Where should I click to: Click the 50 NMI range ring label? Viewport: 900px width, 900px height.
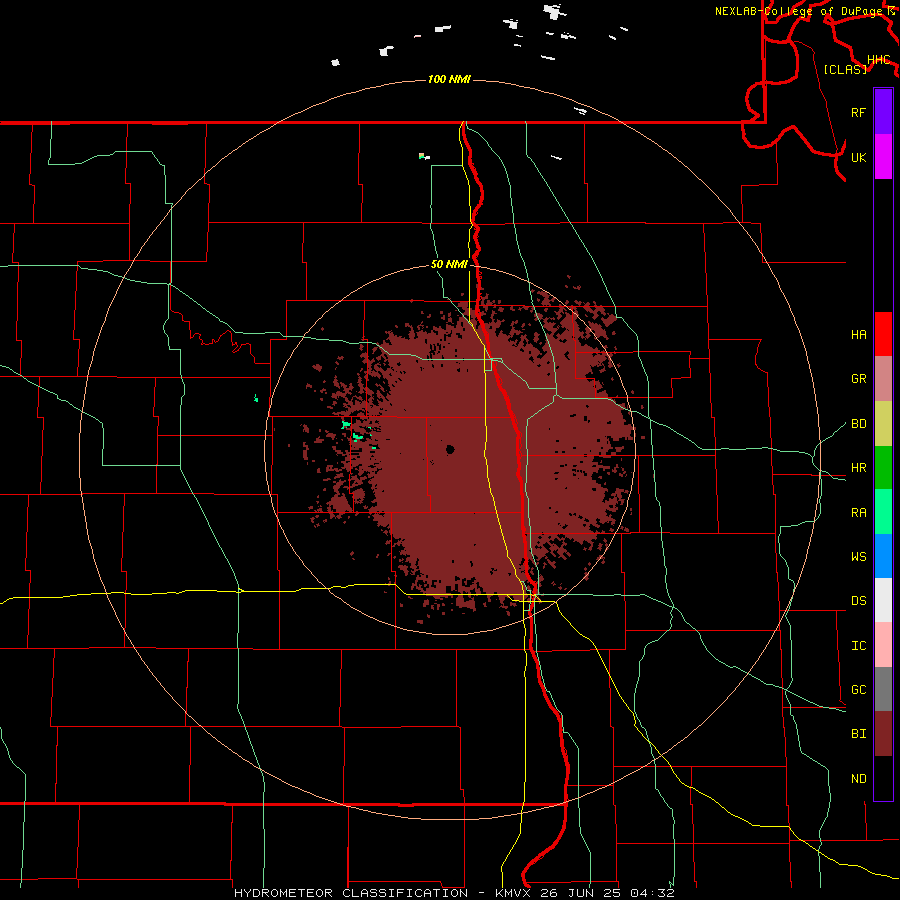(x=449, y=265)
